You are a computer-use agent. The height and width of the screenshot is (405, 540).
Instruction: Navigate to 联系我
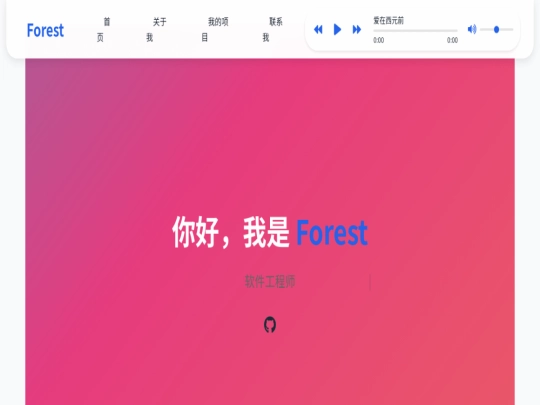tap(272, 30)
